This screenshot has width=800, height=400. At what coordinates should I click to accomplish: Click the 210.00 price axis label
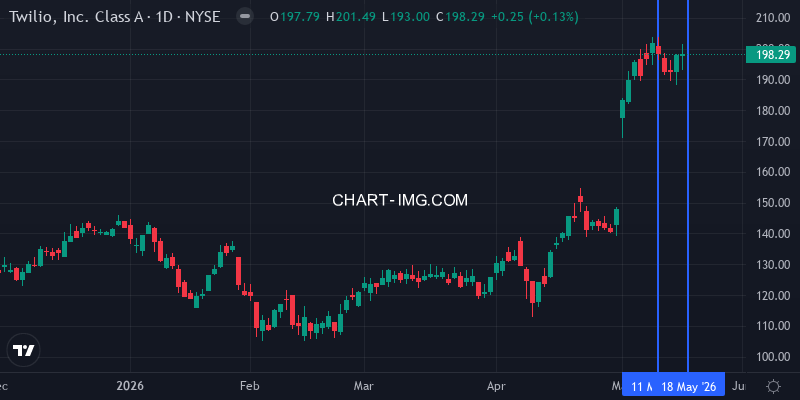pos(773,18)
